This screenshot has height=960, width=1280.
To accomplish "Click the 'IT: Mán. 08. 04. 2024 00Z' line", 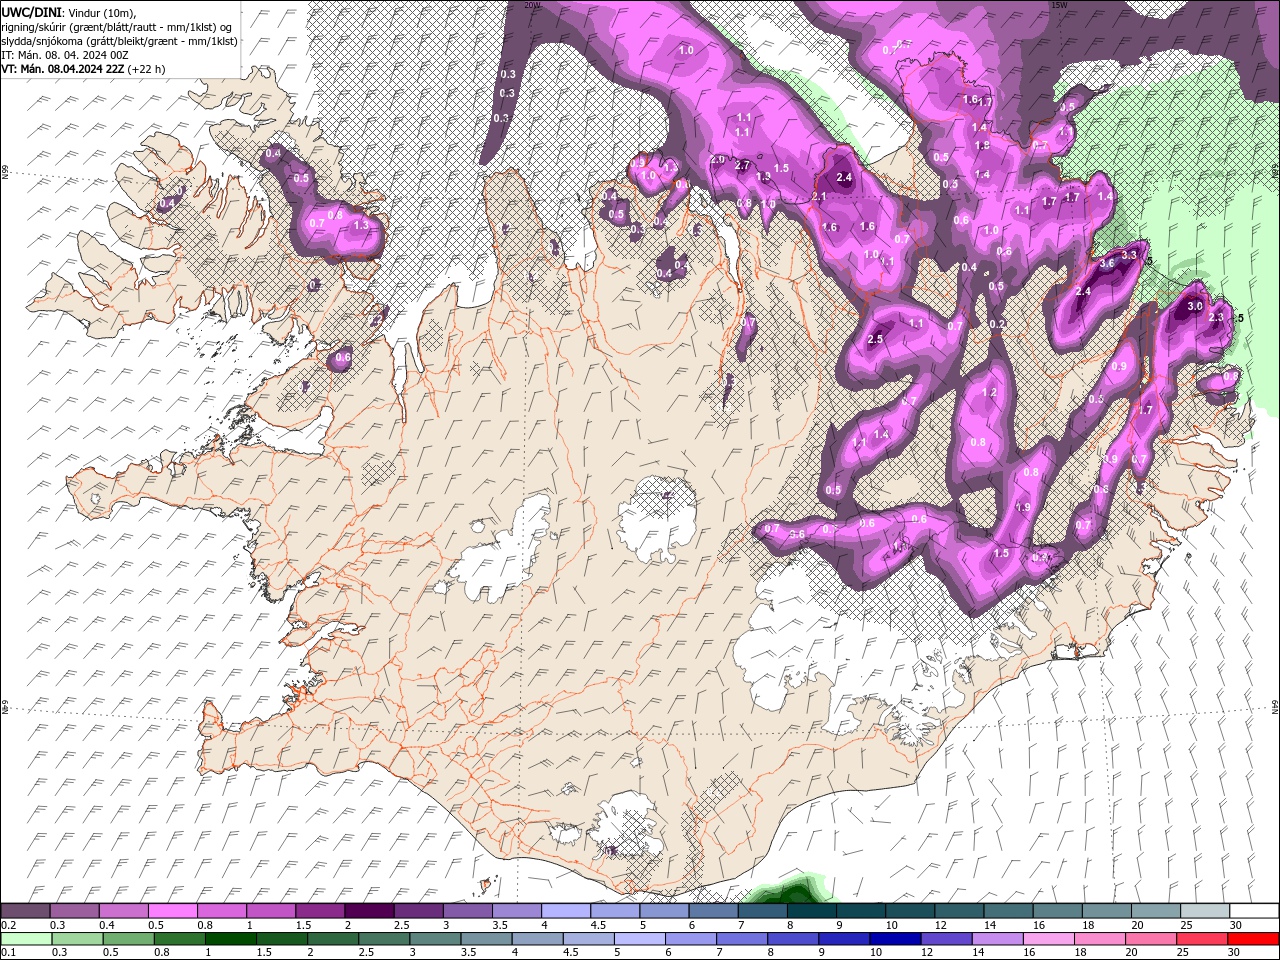I will 66,55.
